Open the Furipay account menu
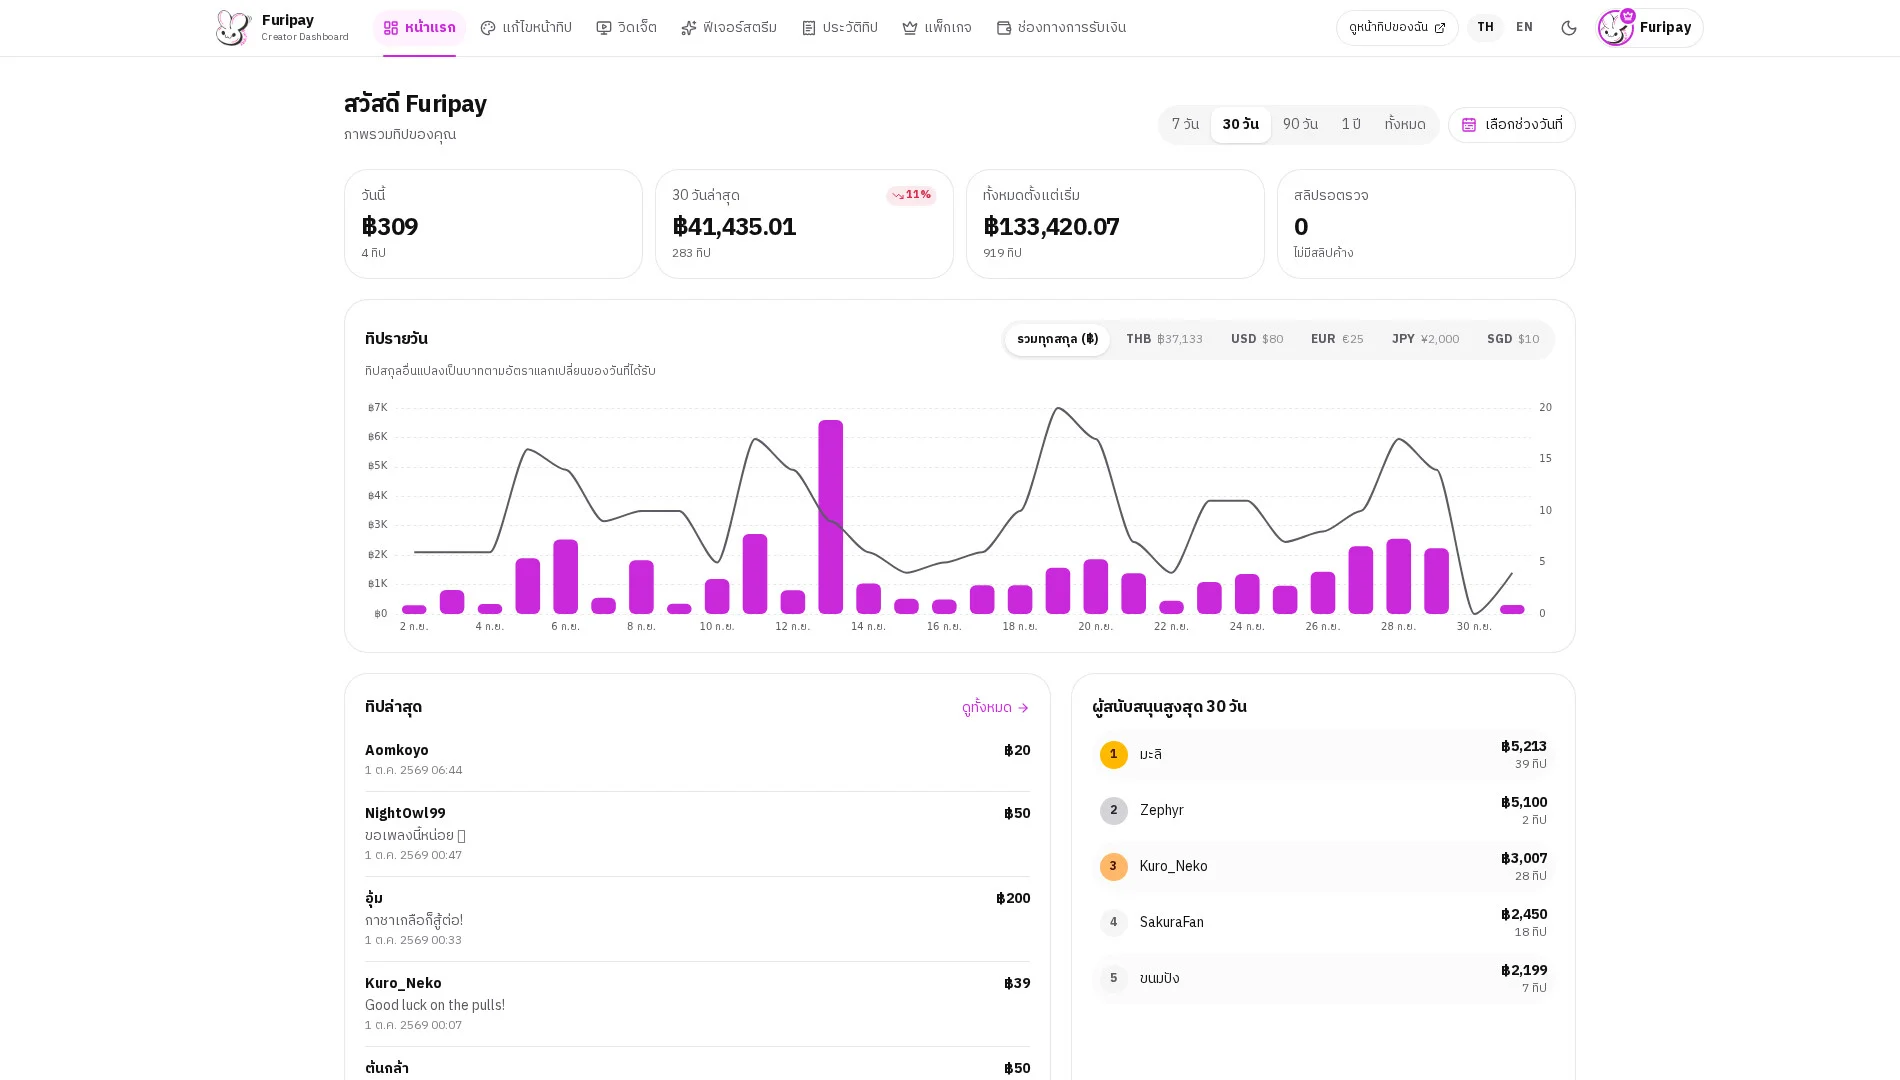This screenshot has width=1900, height=1080. pos(1650,28)
